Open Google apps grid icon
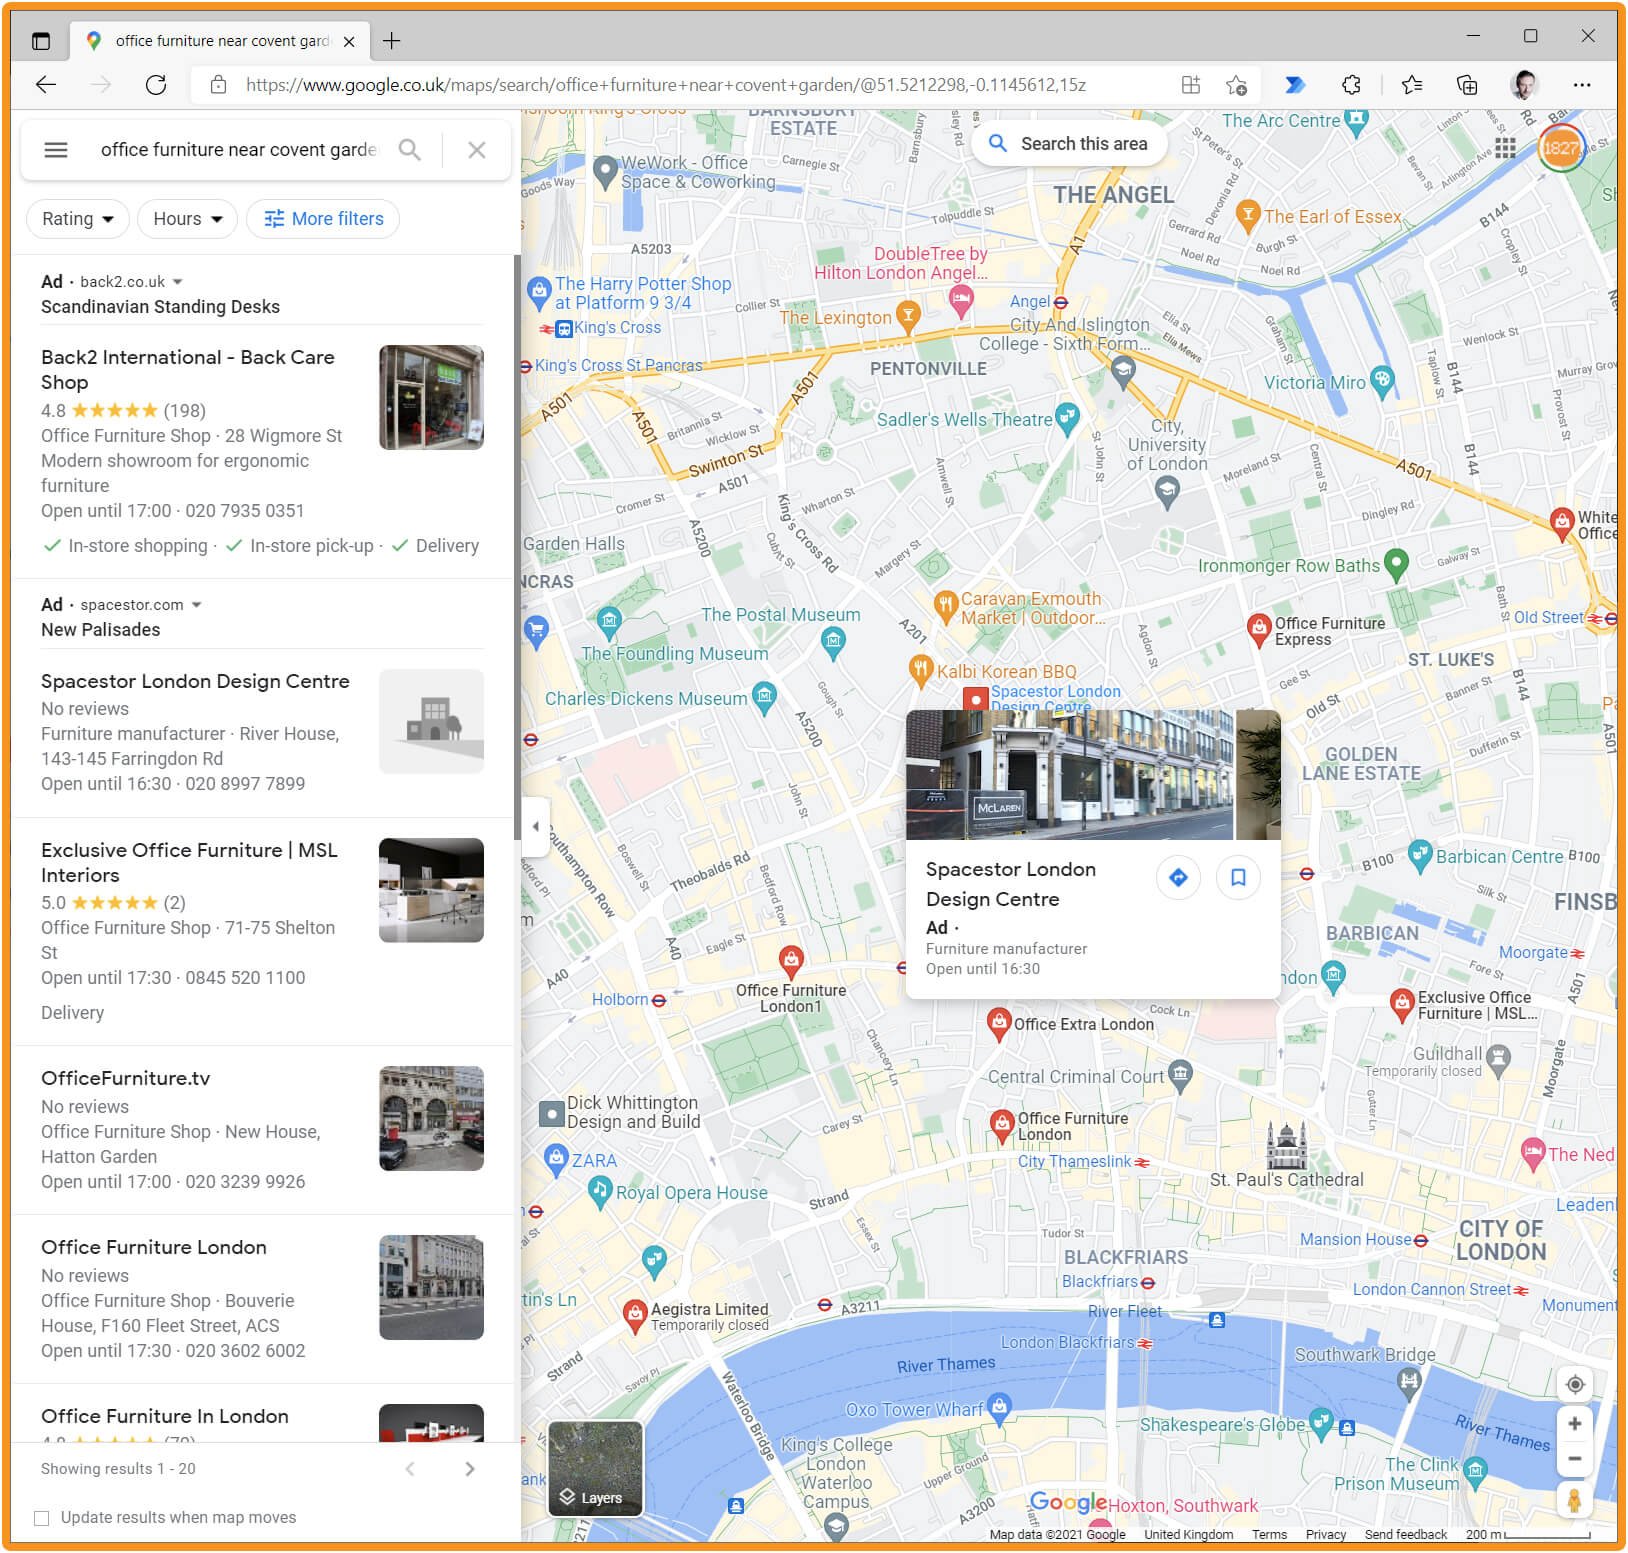Image resolution: width=1628 pixels, height=1553 pixels. [1506, 148]
